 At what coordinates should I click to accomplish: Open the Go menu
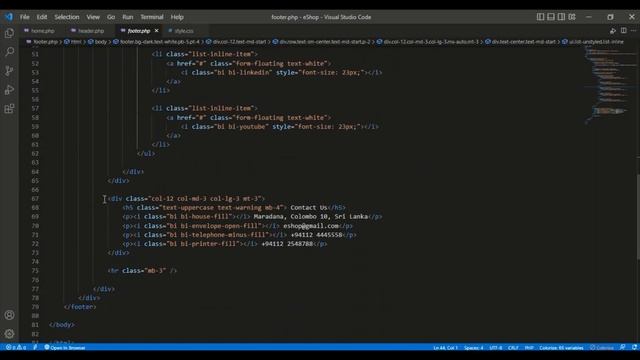(x=111, y=17)
